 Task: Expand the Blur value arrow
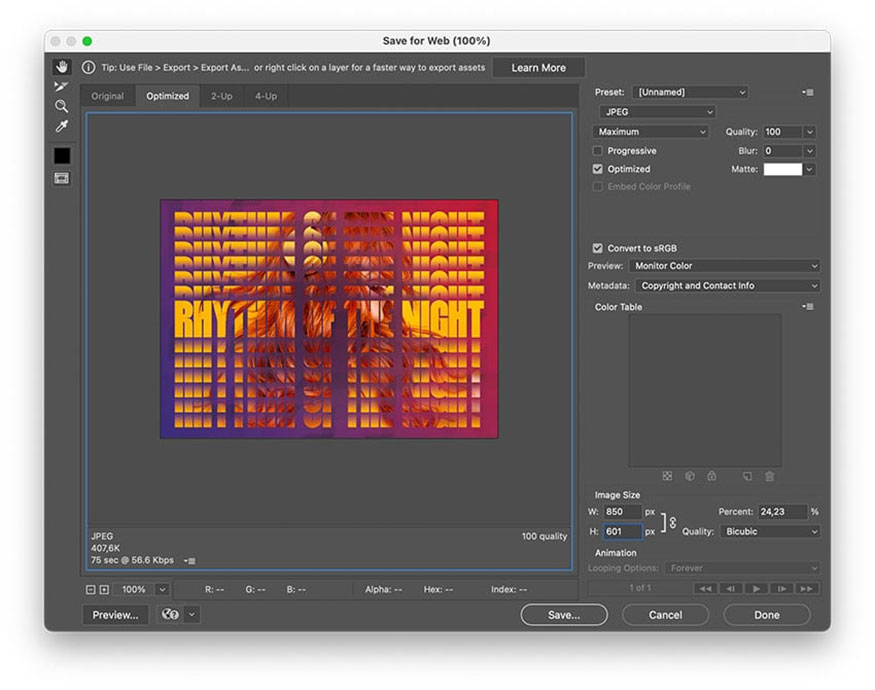[x=810, y=151]
